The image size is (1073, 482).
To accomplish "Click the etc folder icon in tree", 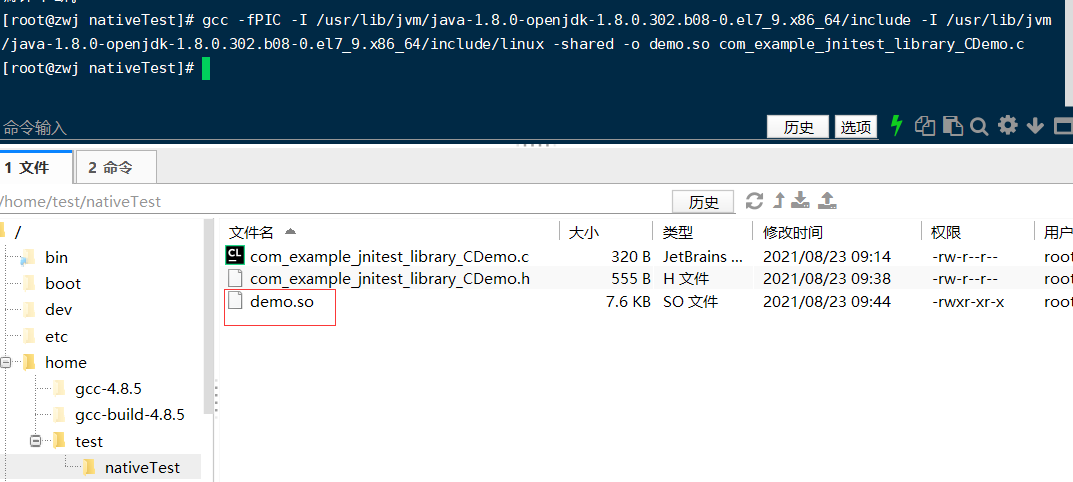I will [29, 336].
